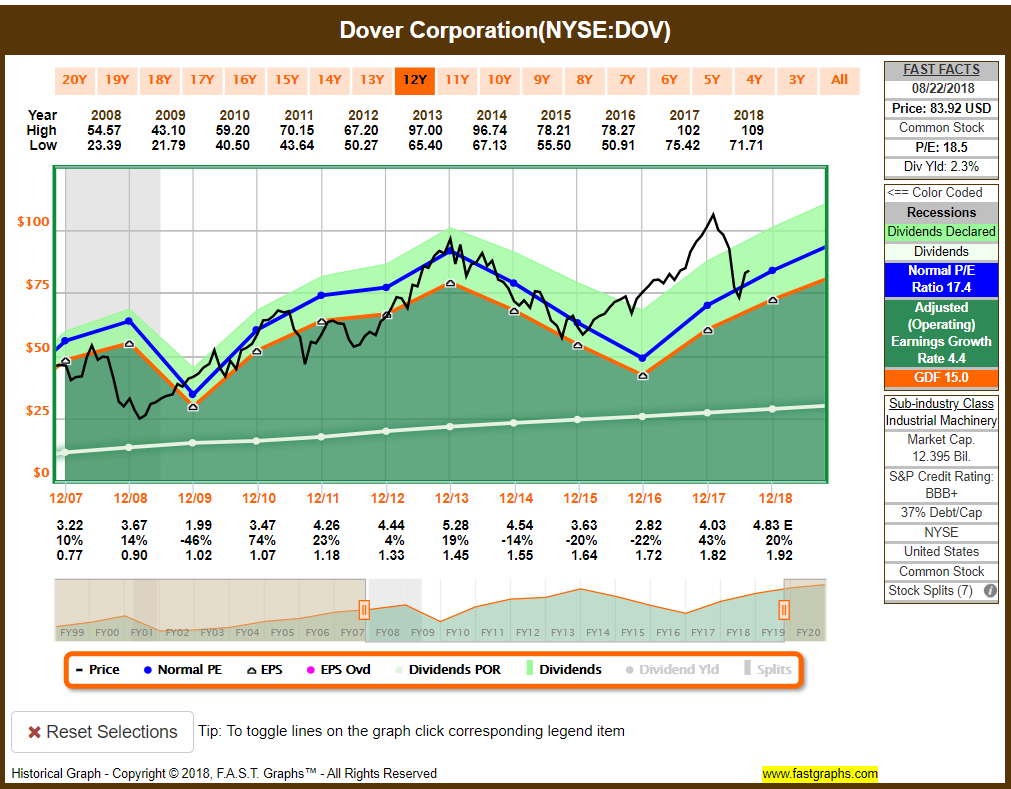The width and height of the screenshot is (1011, 789).
Task: Click the Dover Corporation(NYSE:DOV) title
Action: point(505,30)
